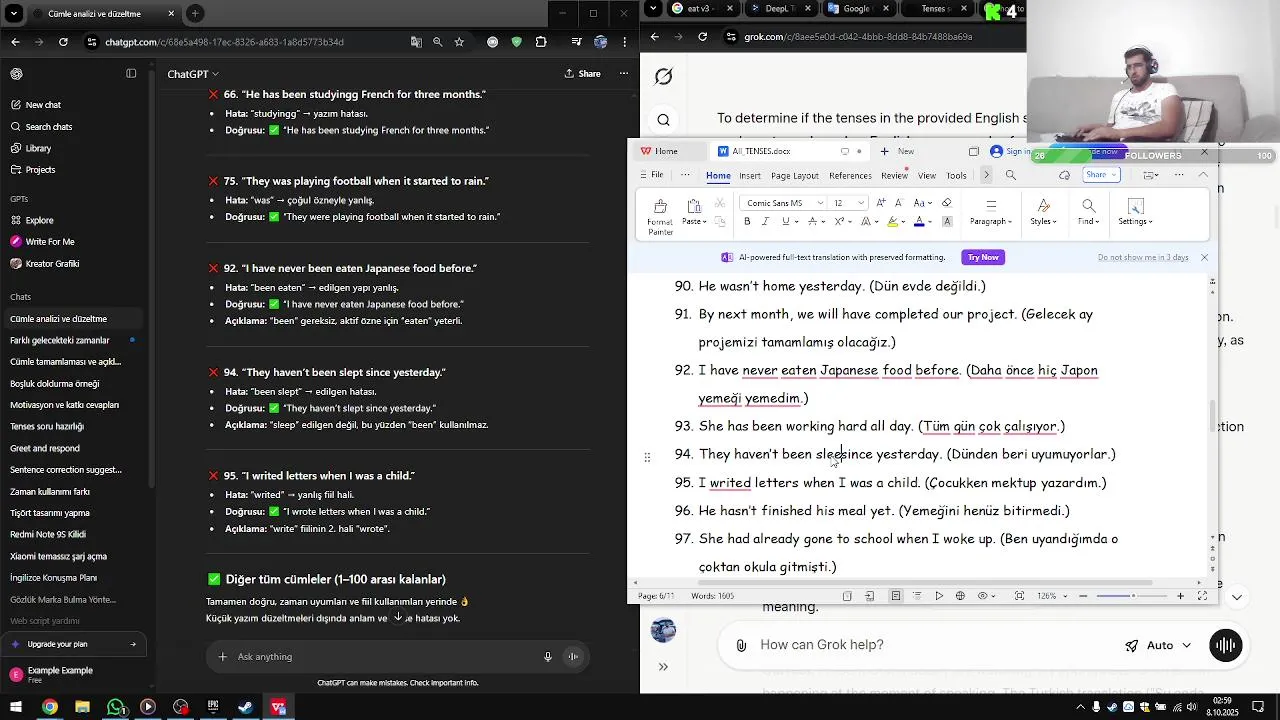This screenshot has height=720, width=1280.
Task: Click the voice mode icon in ChatGPT
Action: tap(573, 657)
